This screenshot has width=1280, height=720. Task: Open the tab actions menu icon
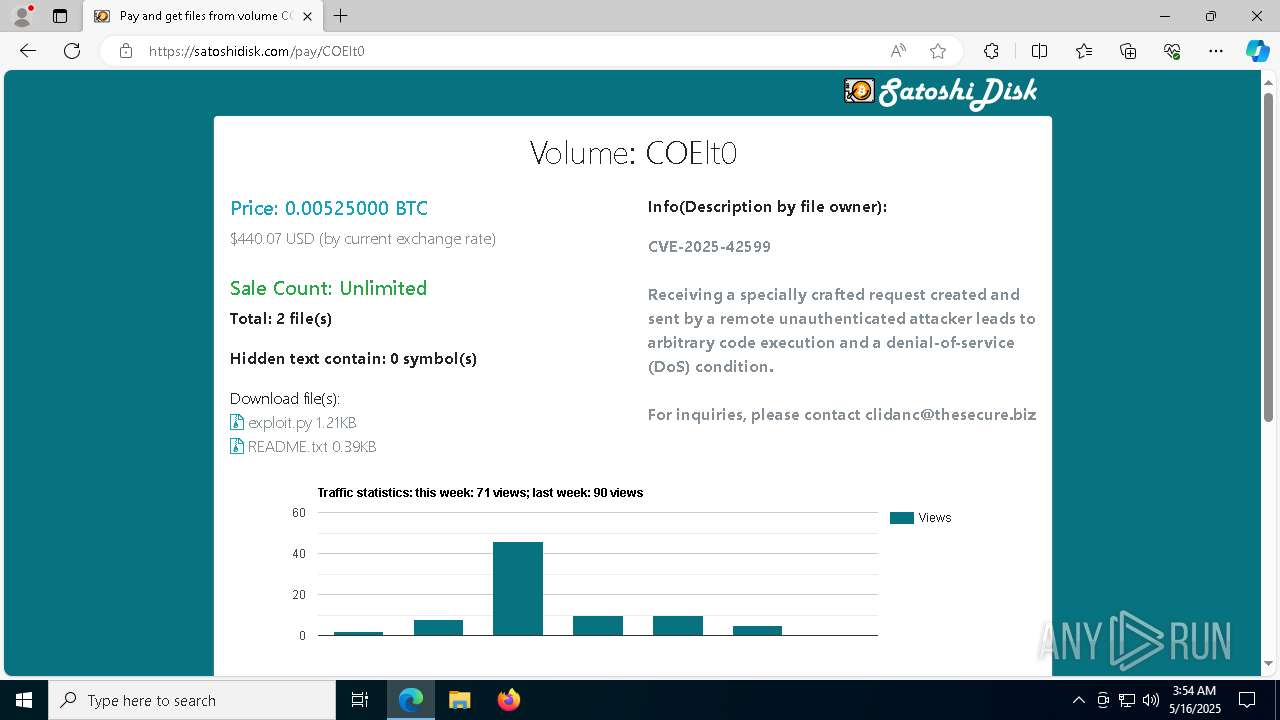click(60, 16)
